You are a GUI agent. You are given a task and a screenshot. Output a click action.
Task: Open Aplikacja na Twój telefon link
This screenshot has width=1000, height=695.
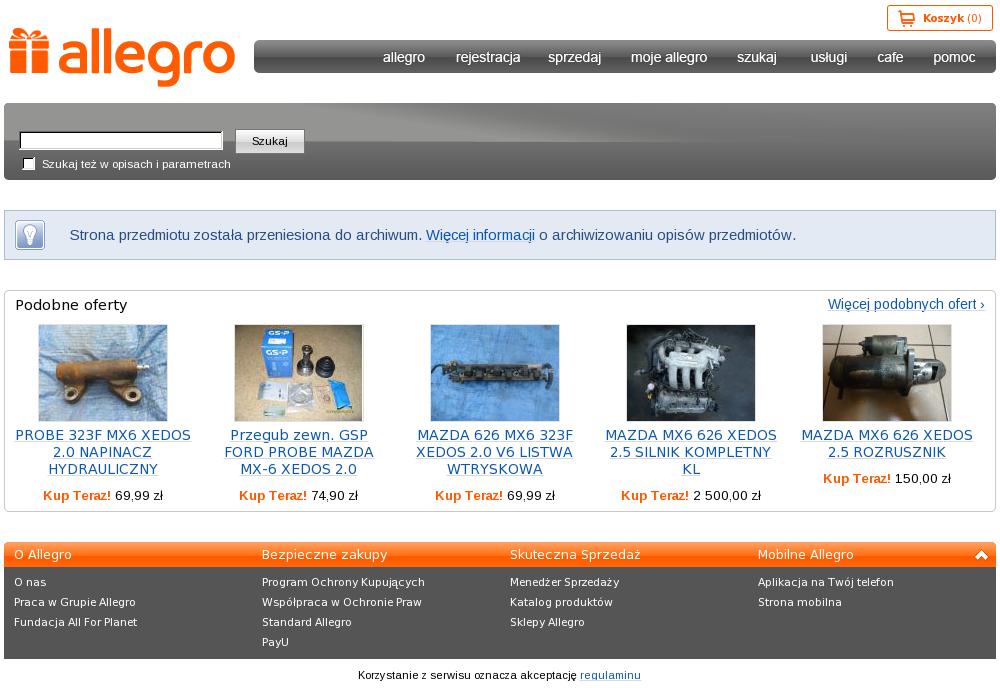point(826,582)
